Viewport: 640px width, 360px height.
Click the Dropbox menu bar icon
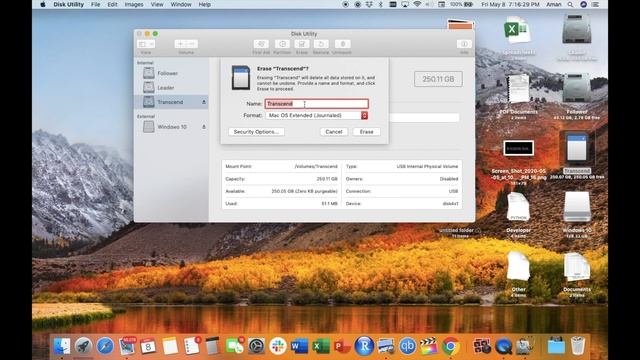pyautogui.click(x=369, y=4)
